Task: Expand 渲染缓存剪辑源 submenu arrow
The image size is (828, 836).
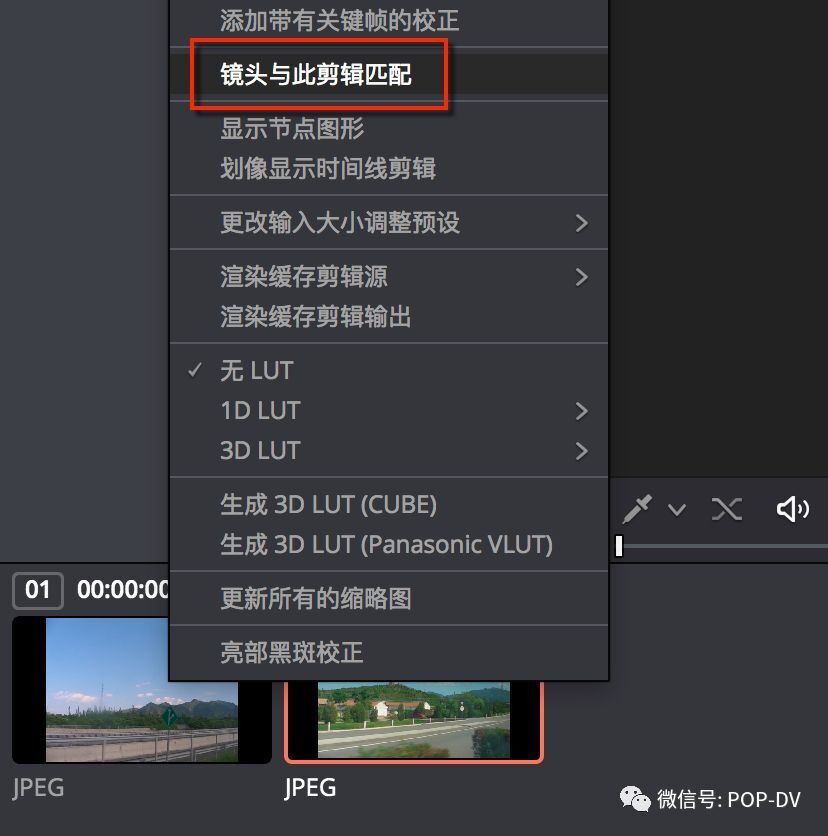Action: pos(582,277)
